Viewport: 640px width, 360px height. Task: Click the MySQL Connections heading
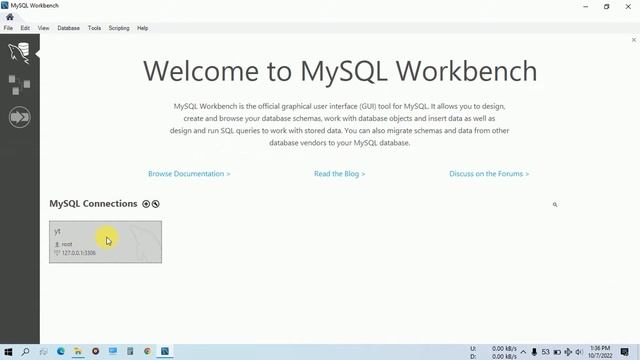(x=93, y=203)
